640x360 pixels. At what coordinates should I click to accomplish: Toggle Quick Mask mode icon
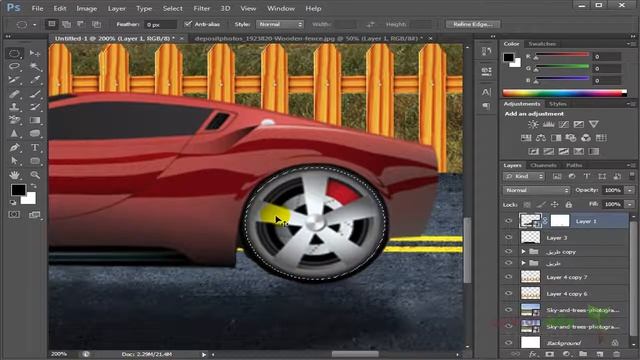tap(14, 214)
